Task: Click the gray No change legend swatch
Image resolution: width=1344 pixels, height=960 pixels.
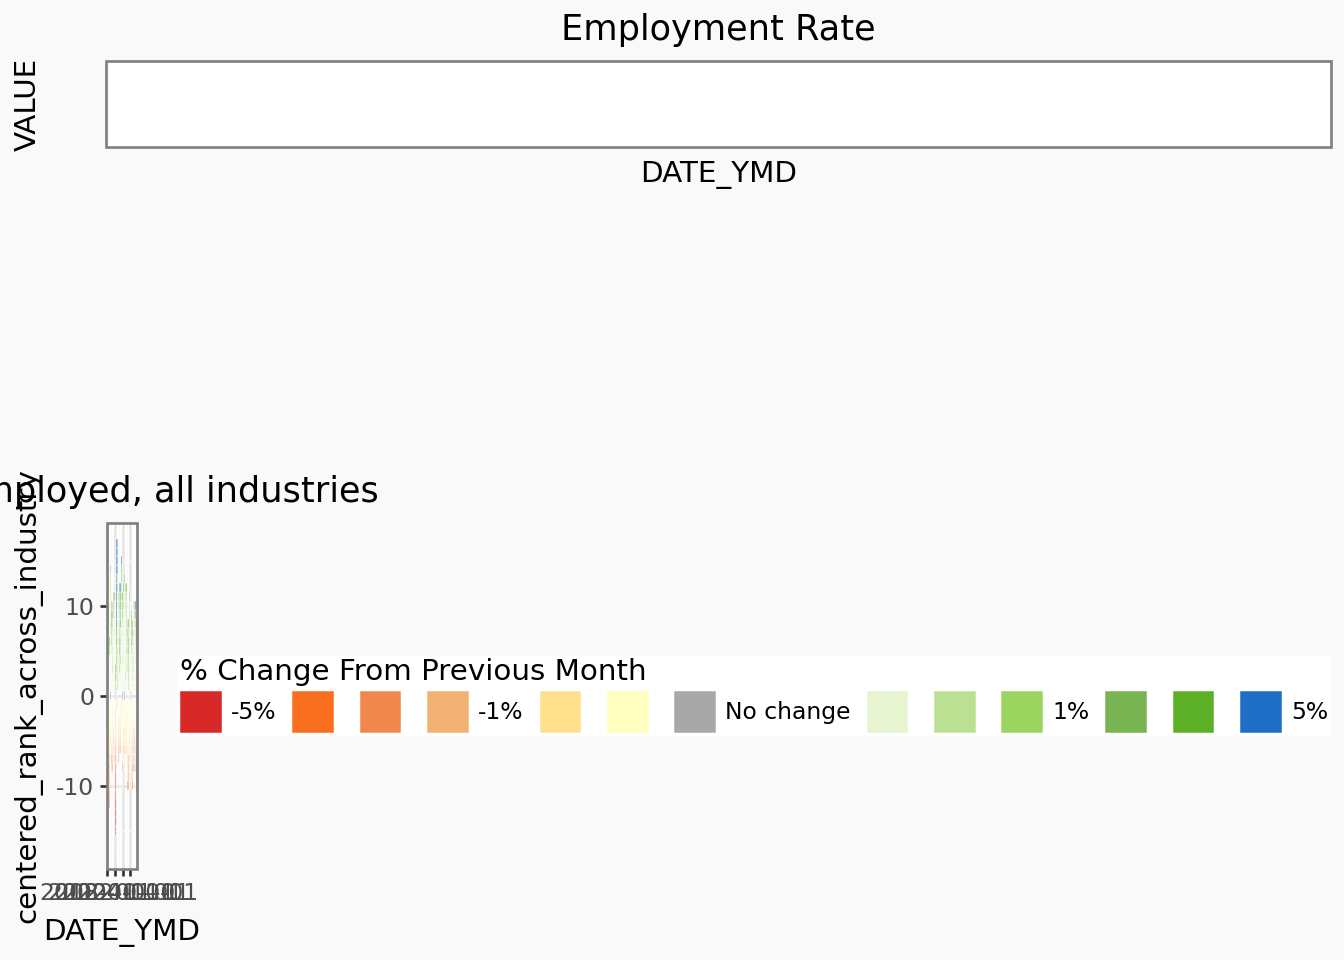Action: pos(694,712)
